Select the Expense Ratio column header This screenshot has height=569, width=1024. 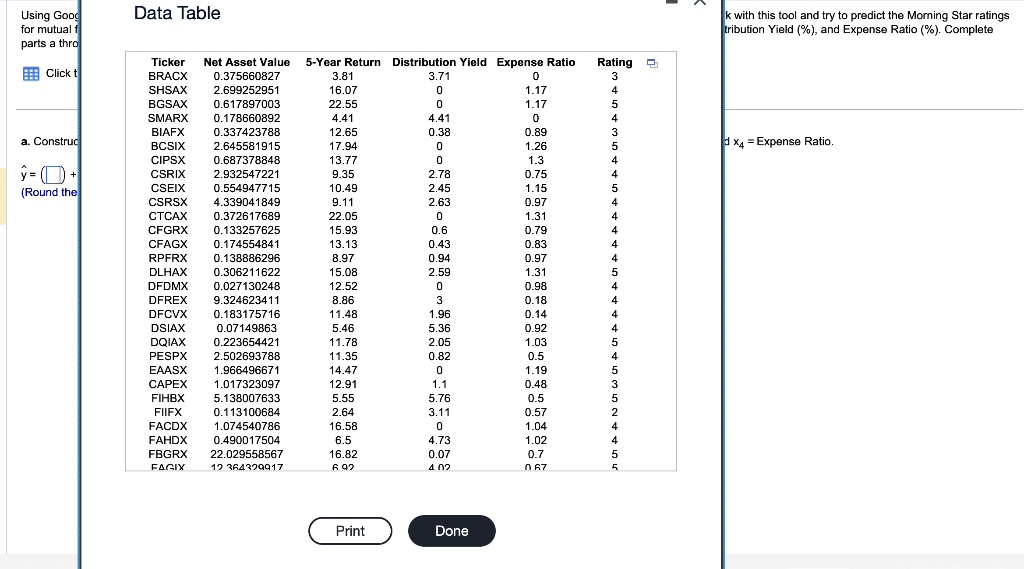(536, 62)
